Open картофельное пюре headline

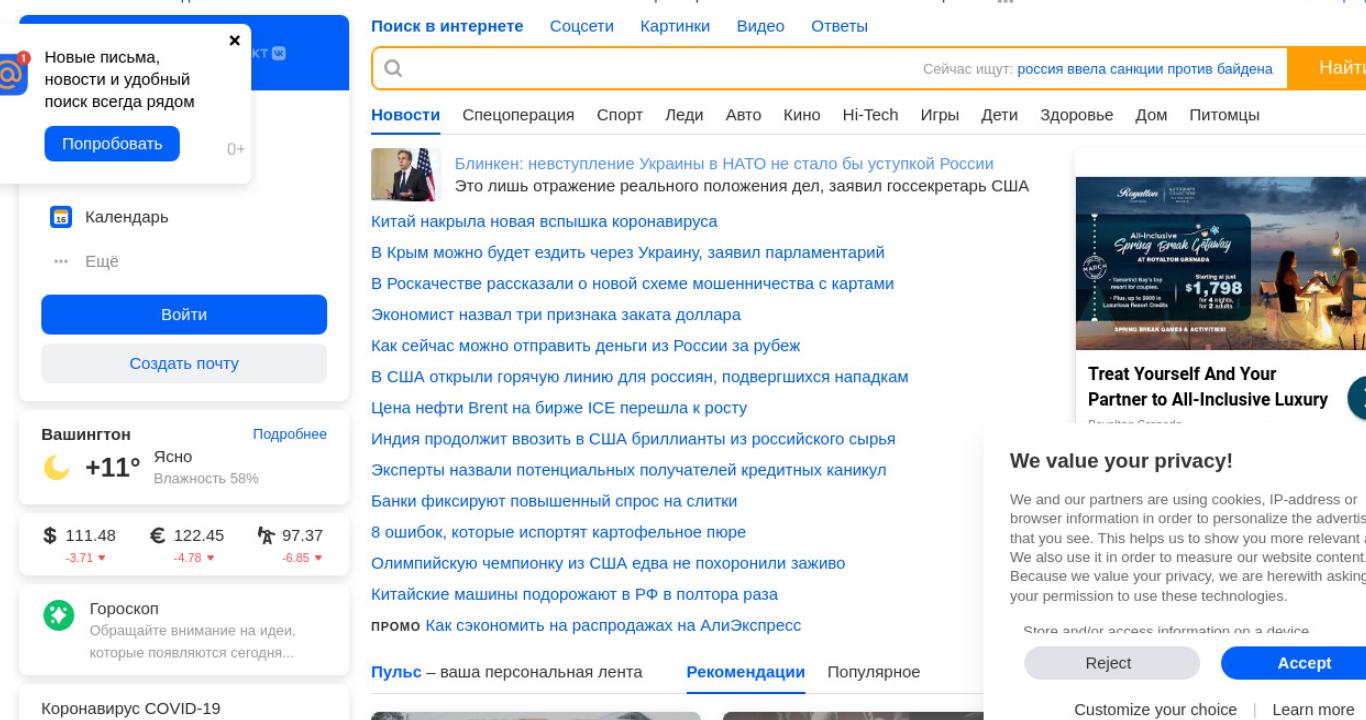coord(558,532)
